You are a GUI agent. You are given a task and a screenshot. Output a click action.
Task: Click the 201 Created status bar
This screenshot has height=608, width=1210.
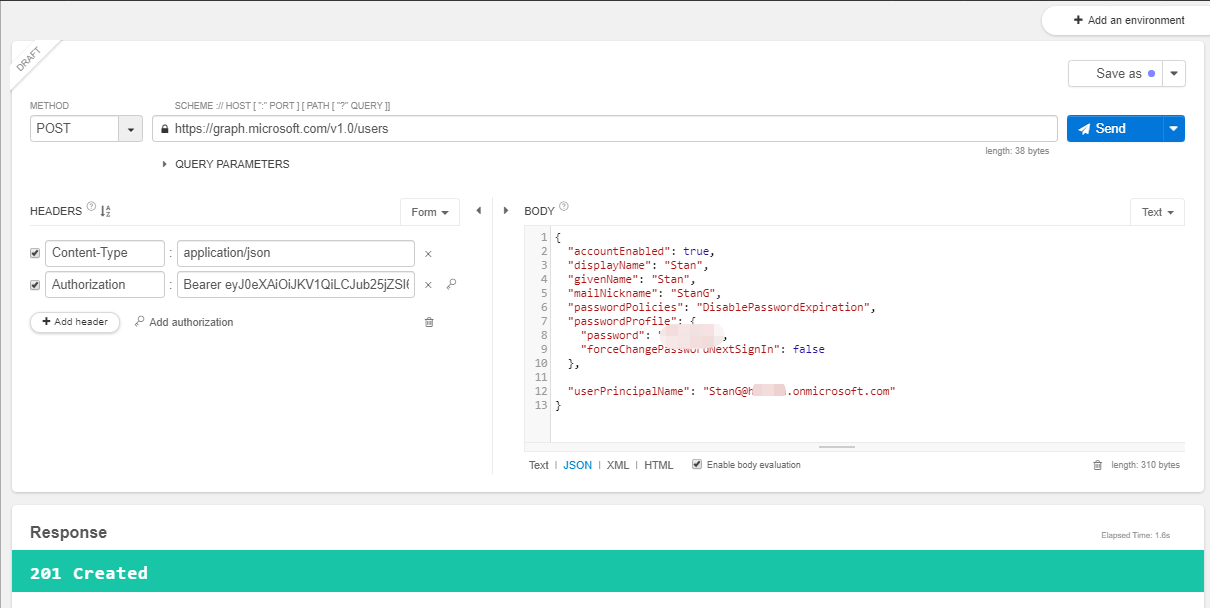(607, 573)
